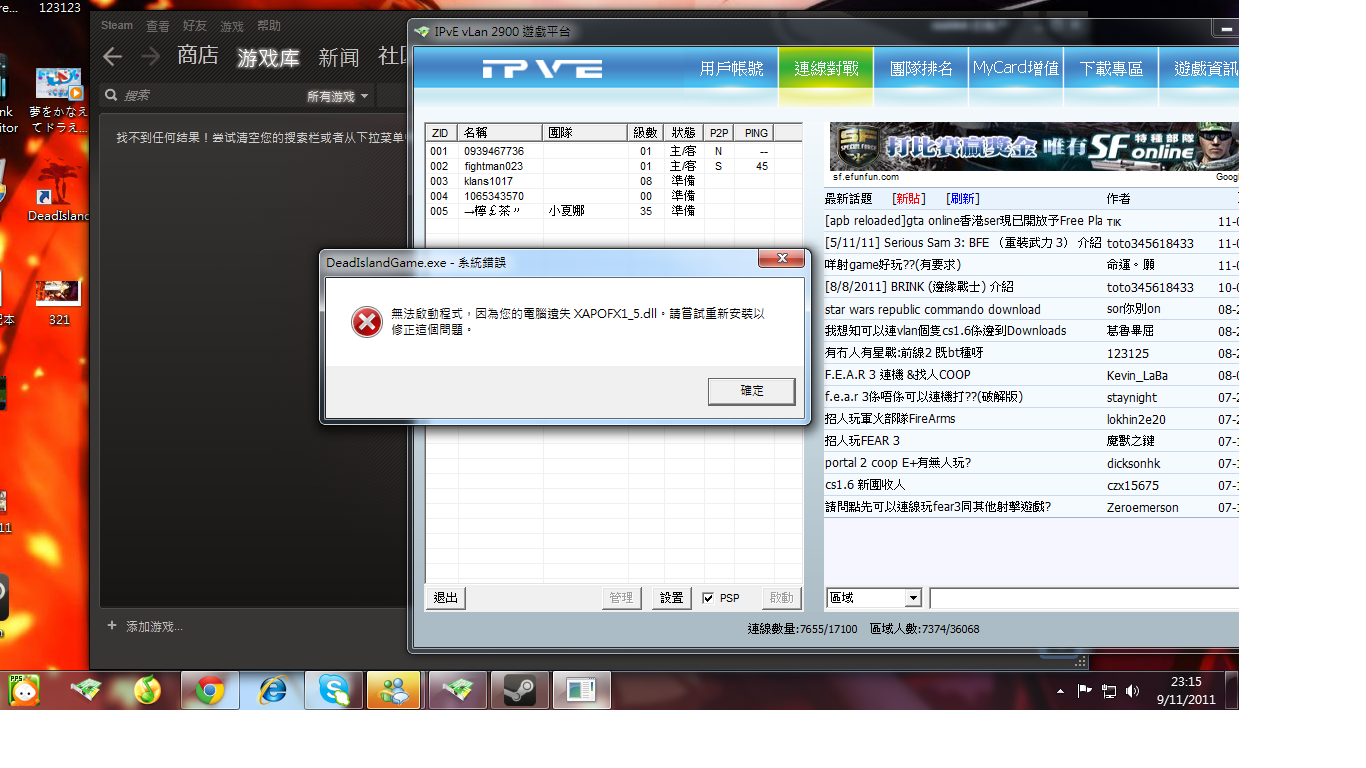Click the volume speaker icon in tray
The height and width of the screenshot is (768, 1366).
(x=1132, y=690)
